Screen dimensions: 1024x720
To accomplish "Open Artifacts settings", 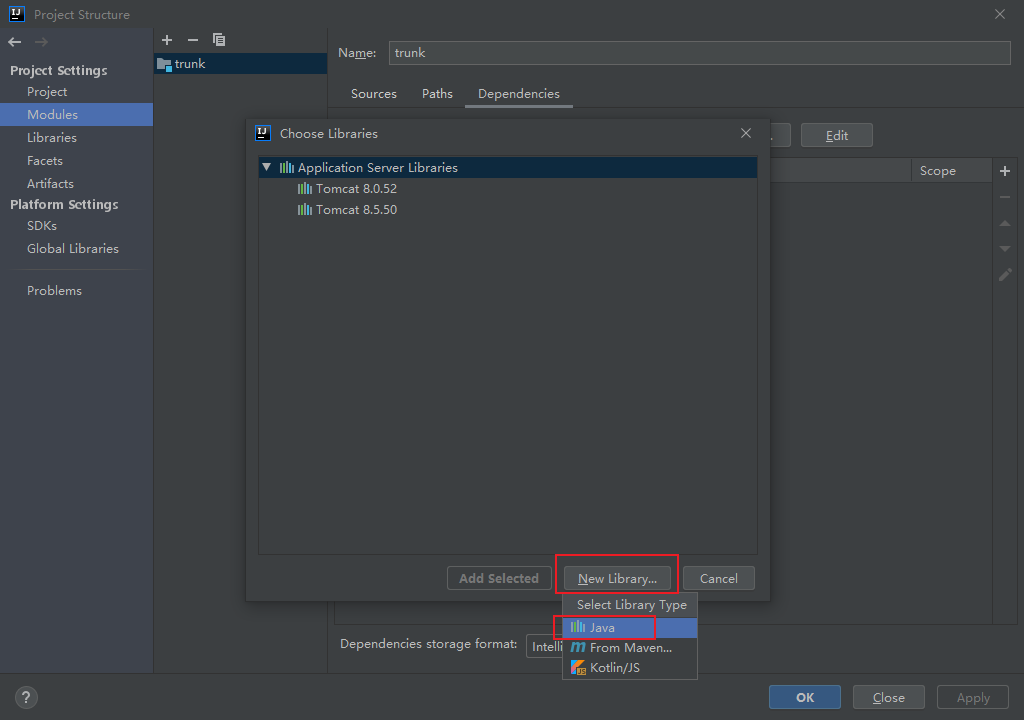I will click(x=50, y=184).
